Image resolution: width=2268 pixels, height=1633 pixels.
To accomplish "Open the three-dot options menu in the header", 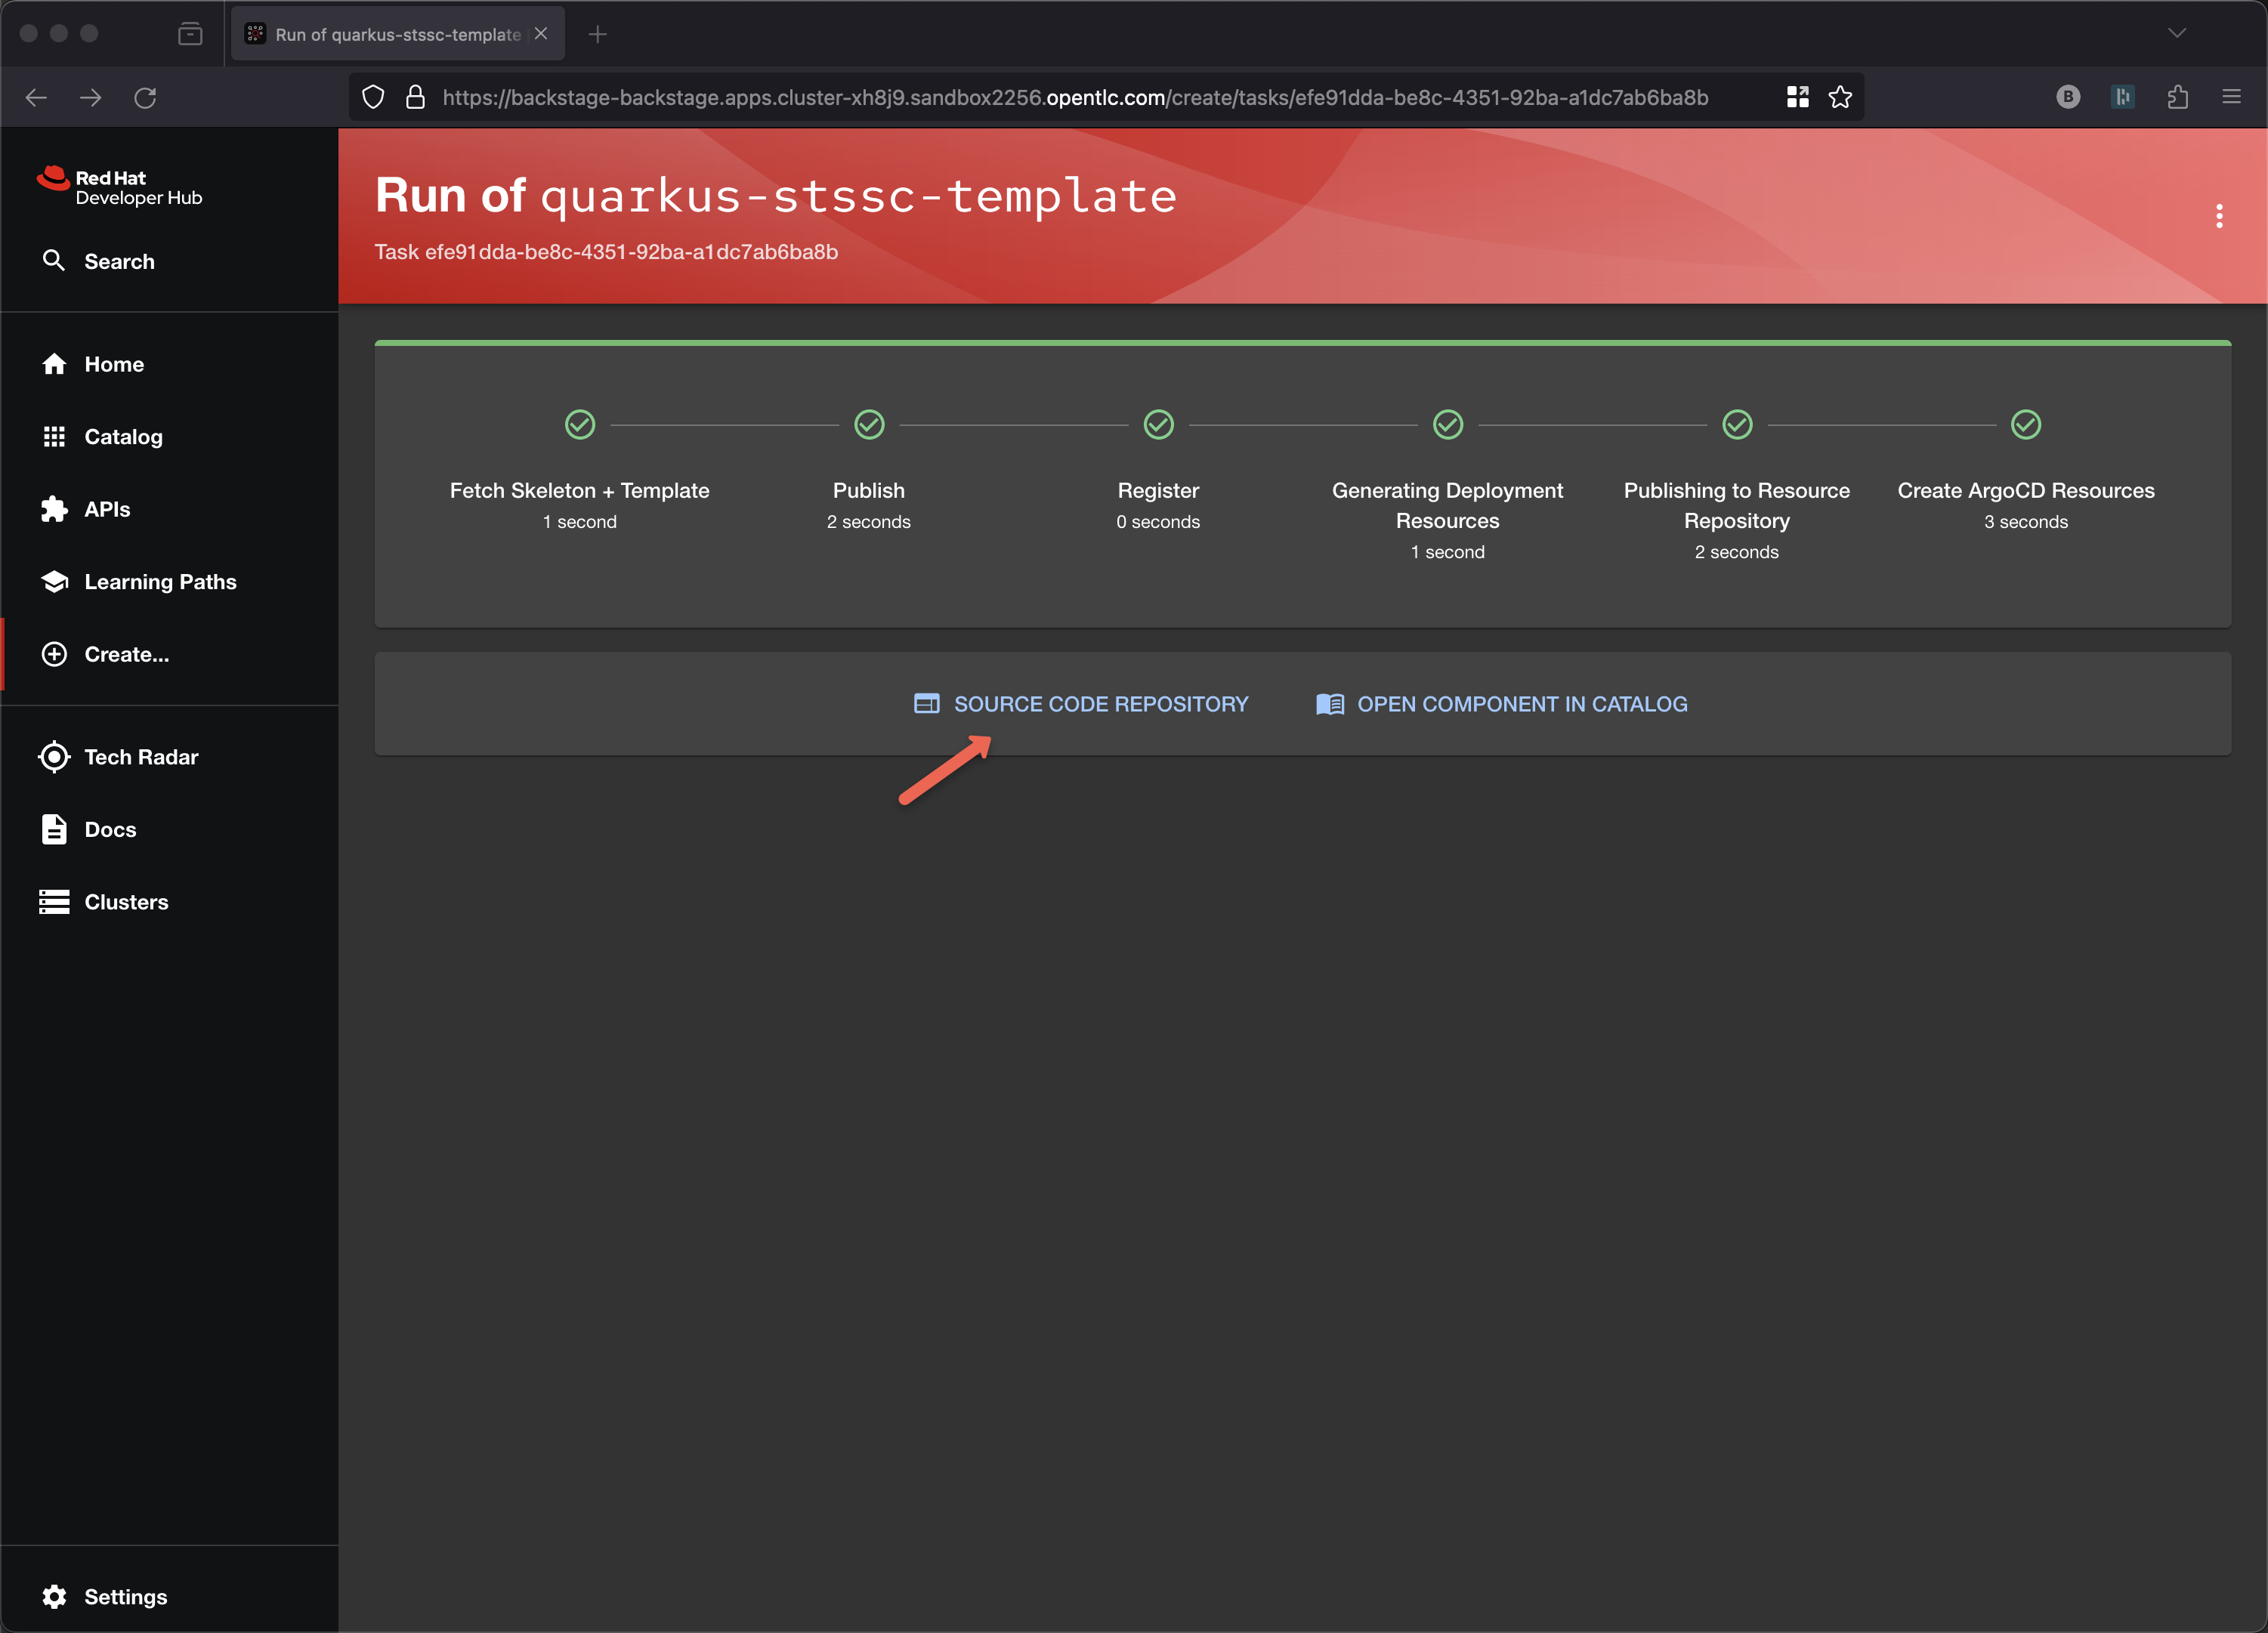I will tap(2219, 216).
